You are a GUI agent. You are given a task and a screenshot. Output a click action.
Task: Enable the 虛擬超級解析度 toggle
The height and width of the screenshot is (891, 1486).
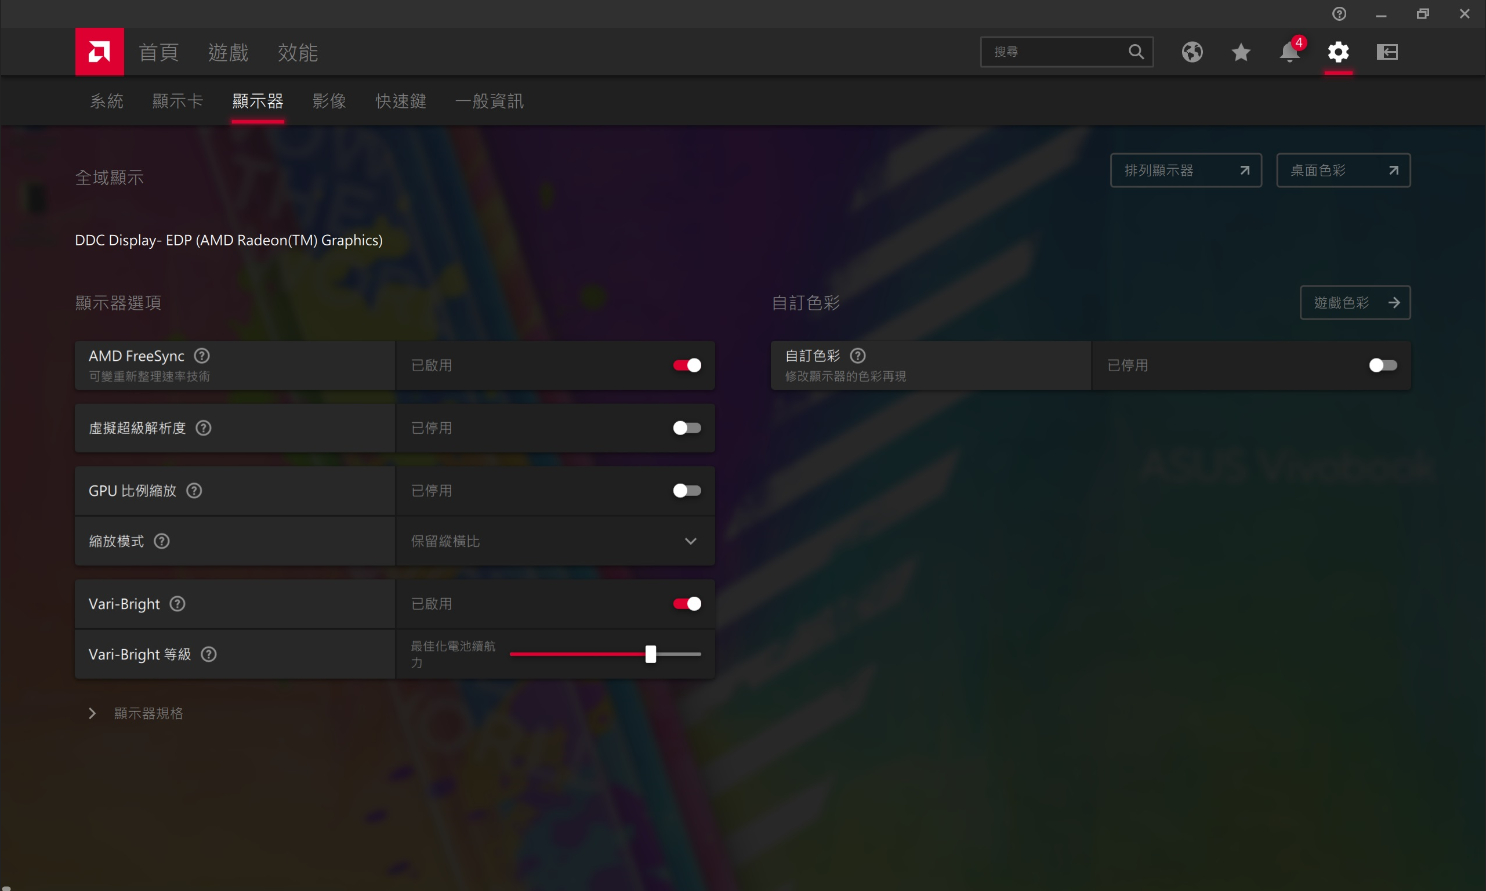687,428
